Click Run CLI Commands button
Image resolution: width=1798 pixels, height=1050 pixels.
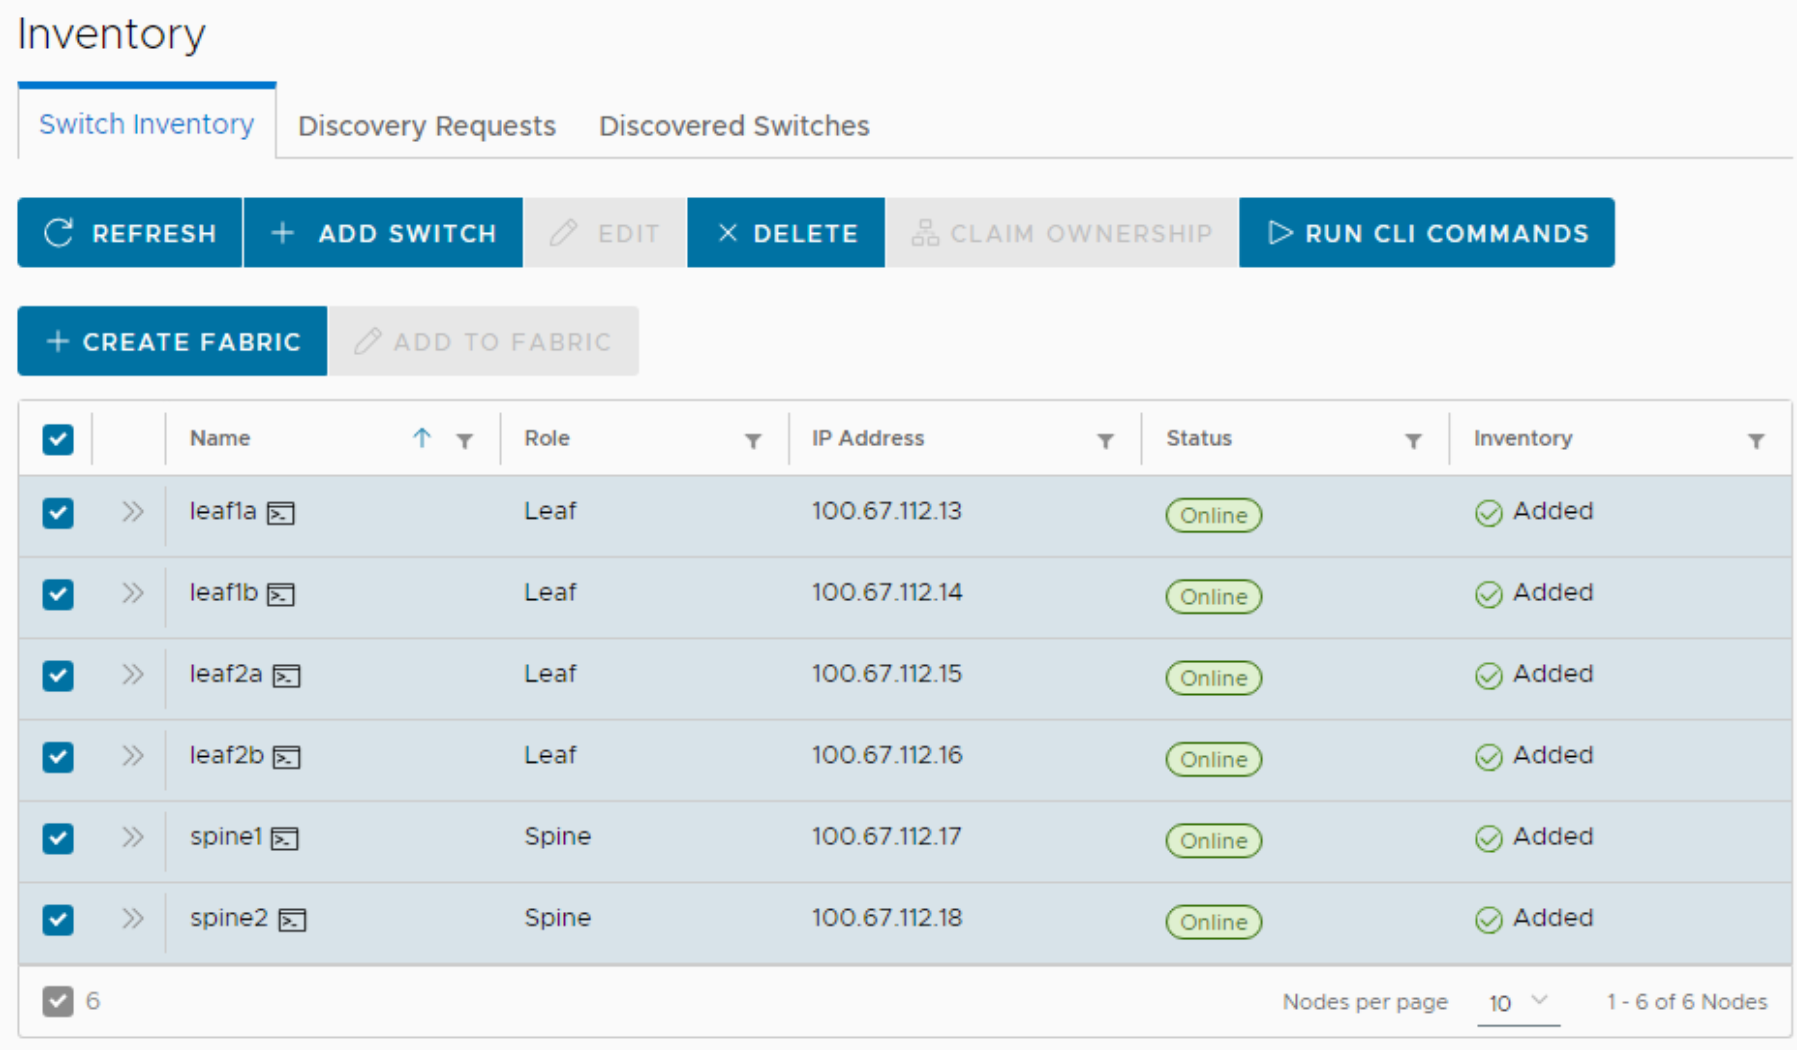click(x=1427, y=233)
